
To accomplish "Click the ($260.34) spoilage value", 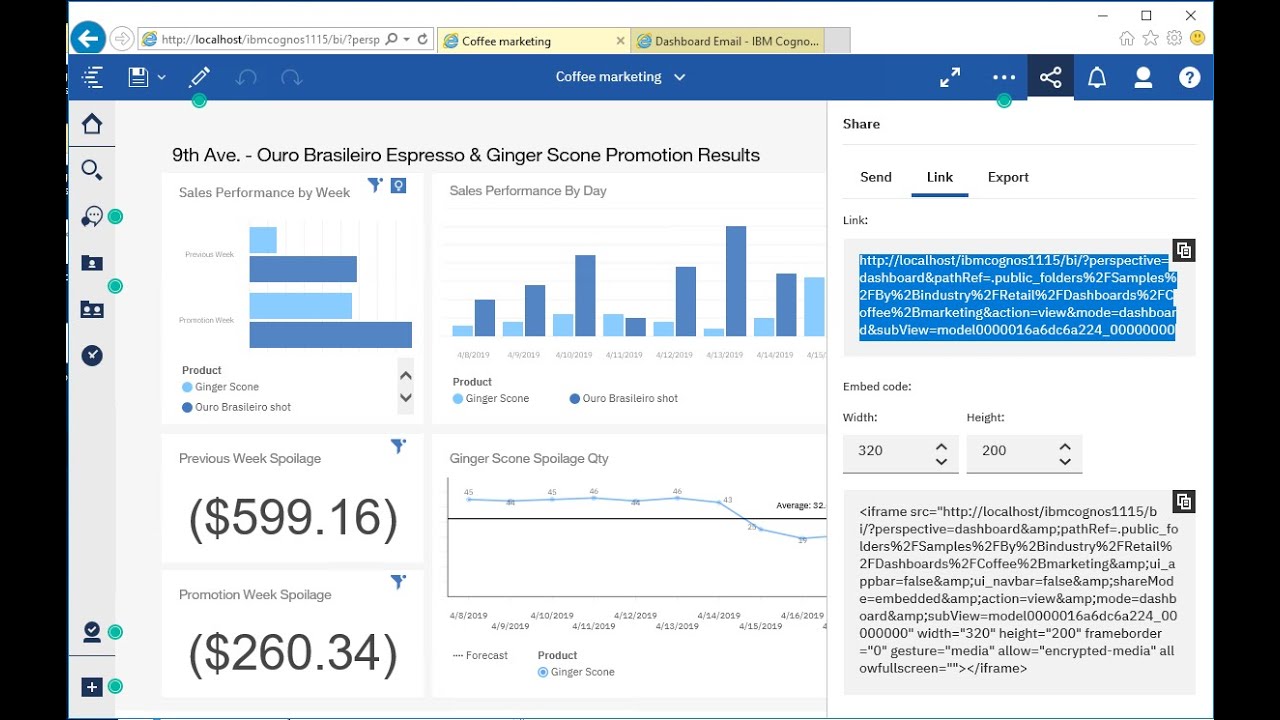I will click(293, 654).
